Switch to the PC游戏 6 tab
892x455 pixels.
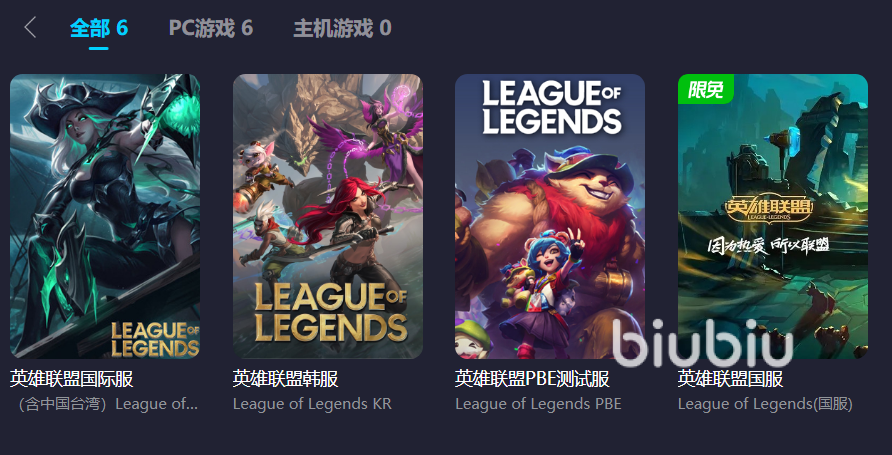pos(210,28)
